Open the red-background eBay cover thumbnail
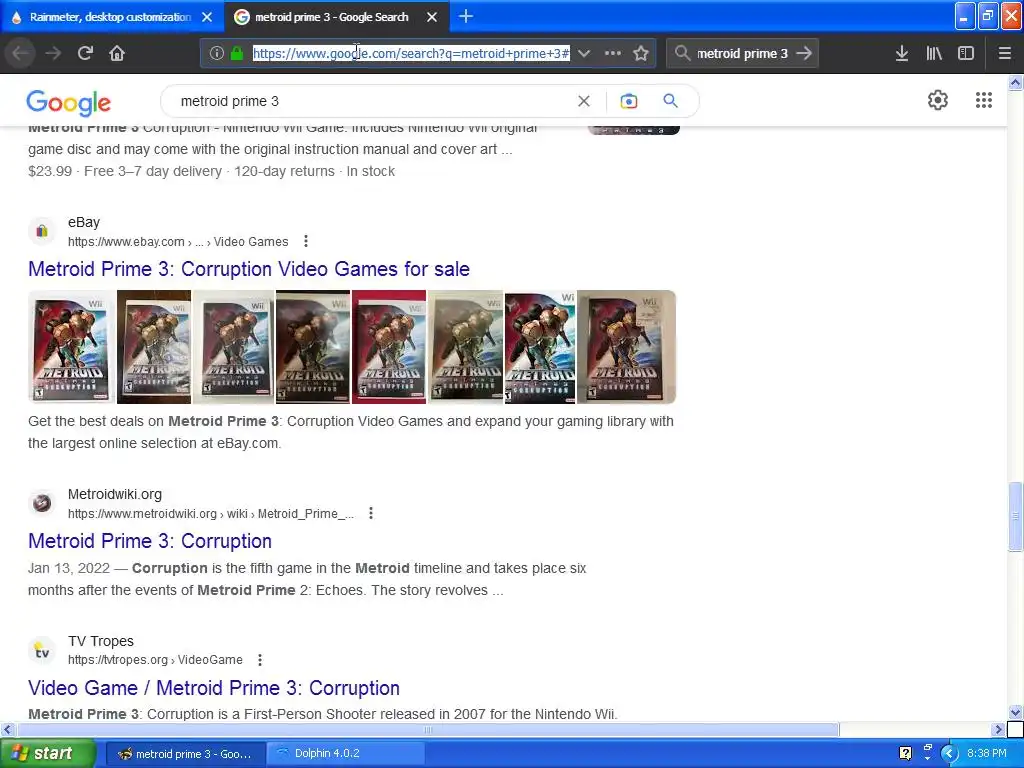The height and width of the screenshot is (768, 1024). [389, 347]
